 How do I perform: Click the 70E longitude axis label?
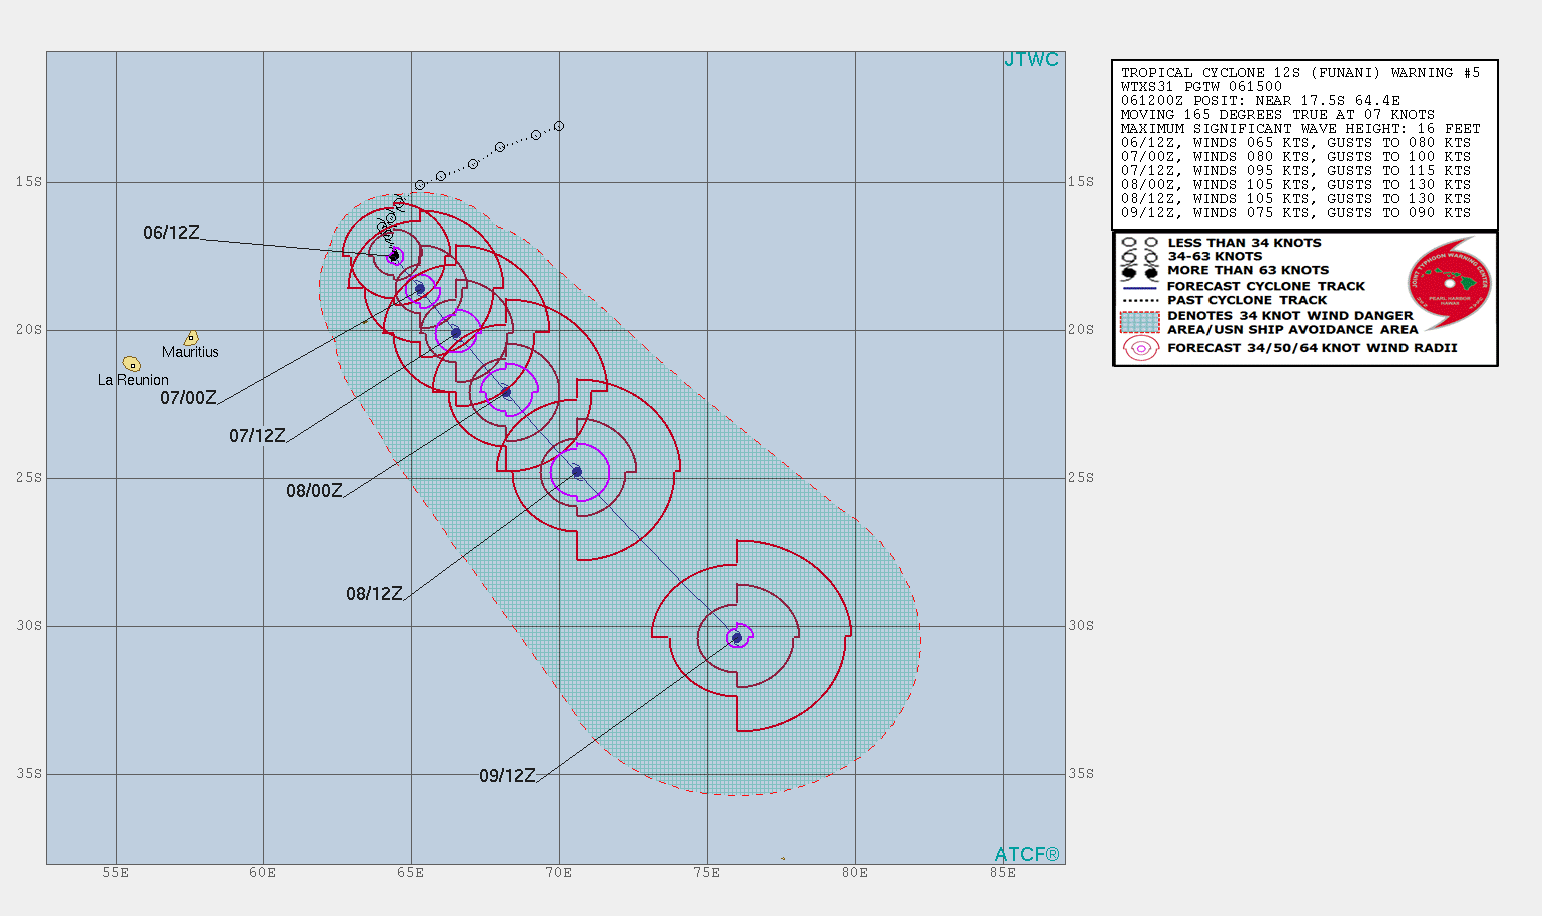coord(559,873)
